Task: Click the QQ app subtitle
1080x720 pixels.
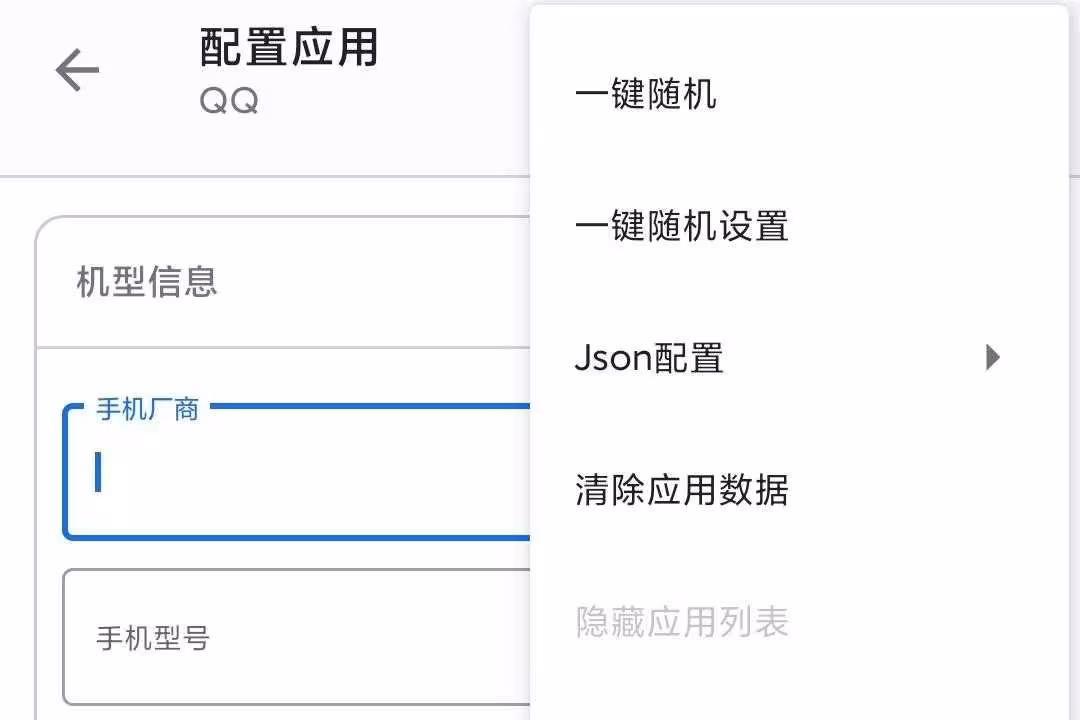Action: 229,101
